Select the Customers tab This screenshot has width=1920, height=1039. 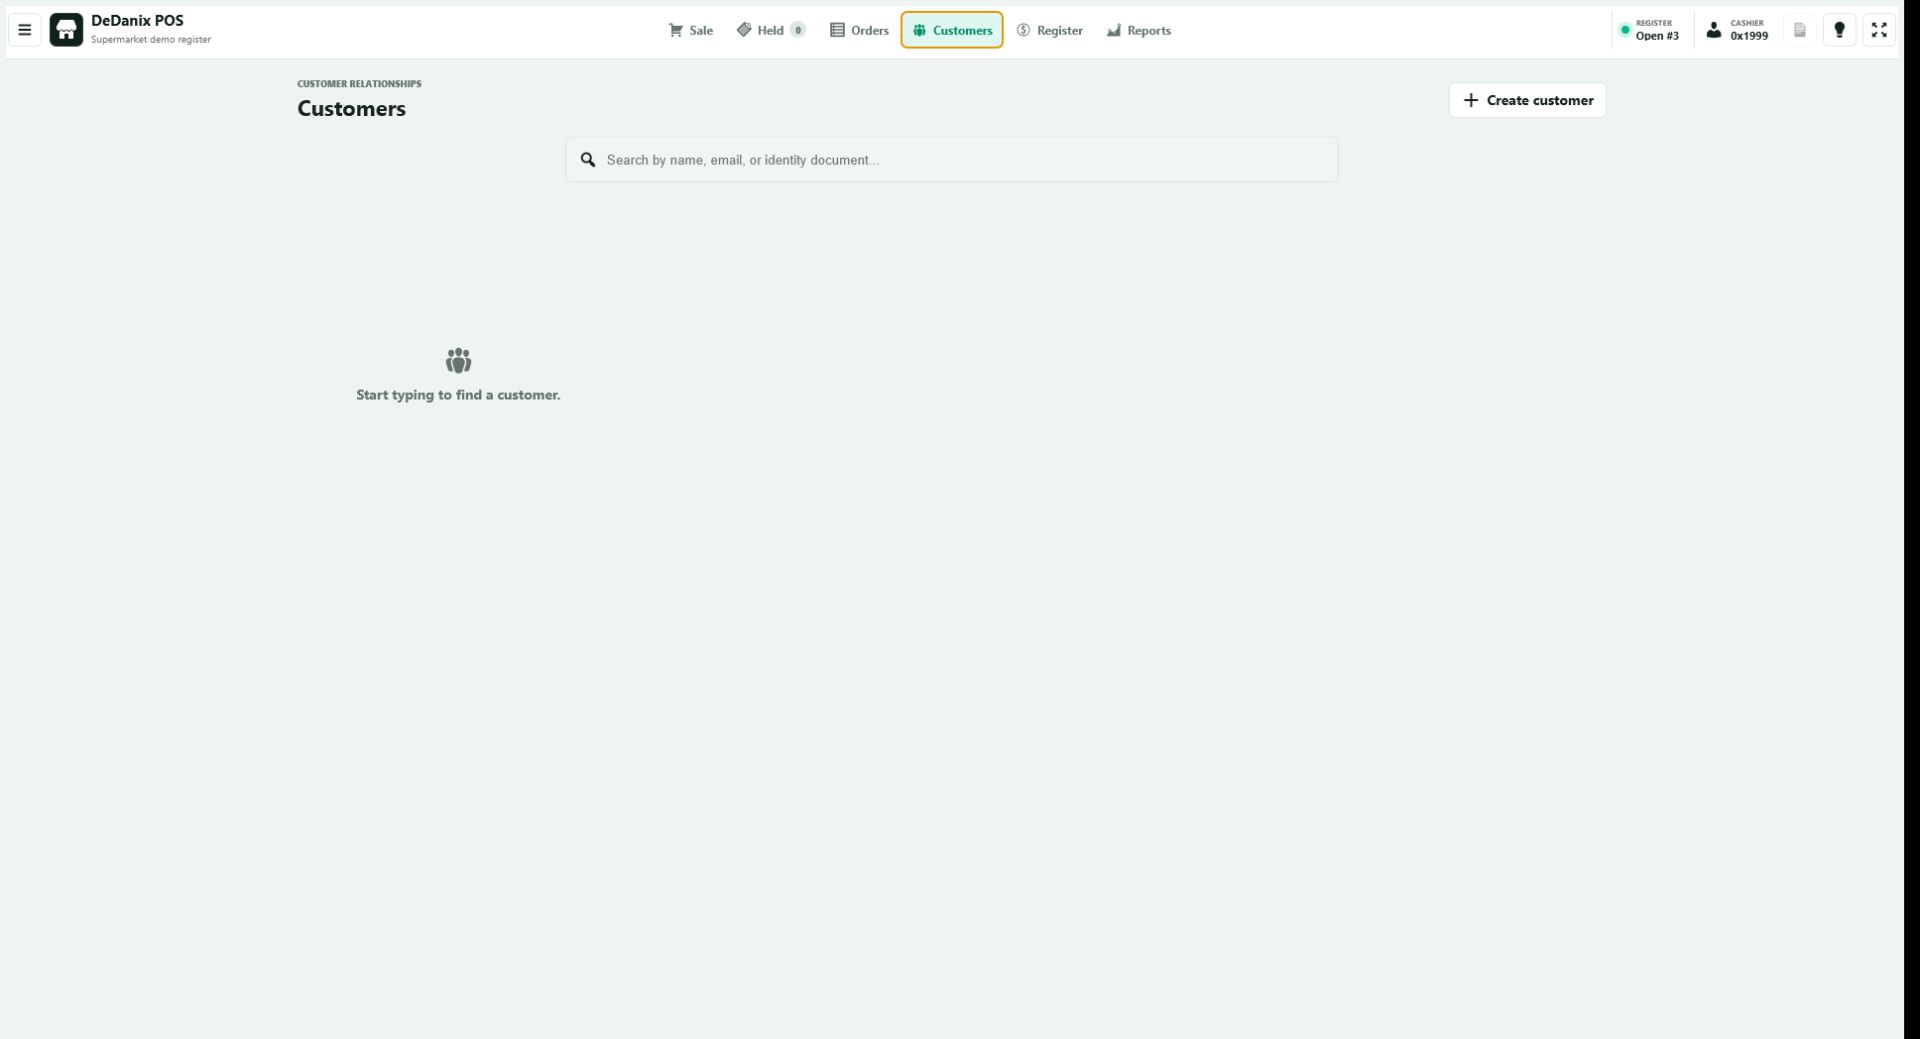point(952,30)
